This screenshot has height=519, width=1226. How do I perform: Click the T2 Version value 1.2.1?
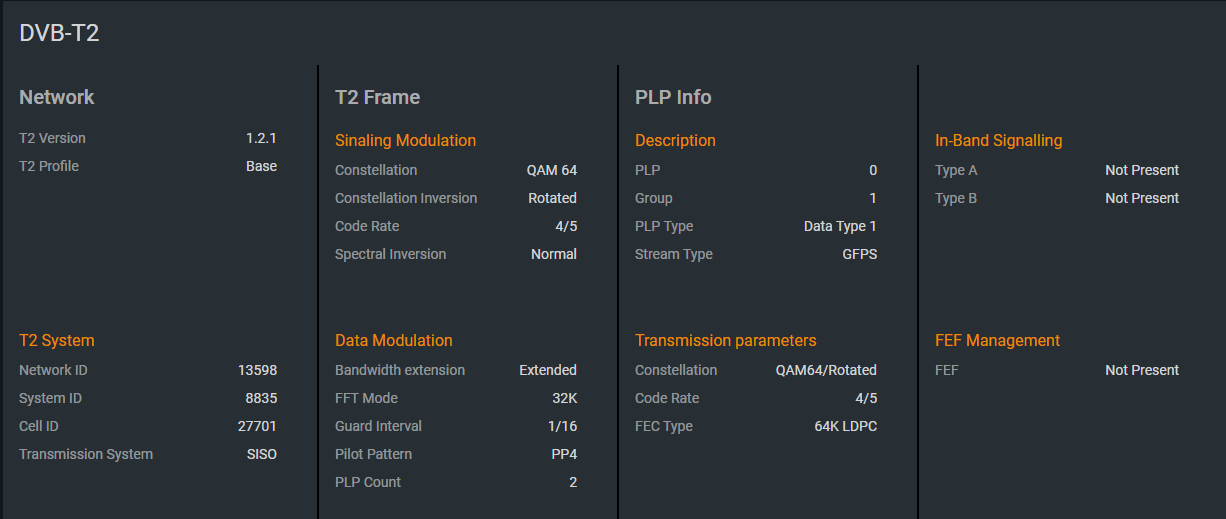[261, 138]
